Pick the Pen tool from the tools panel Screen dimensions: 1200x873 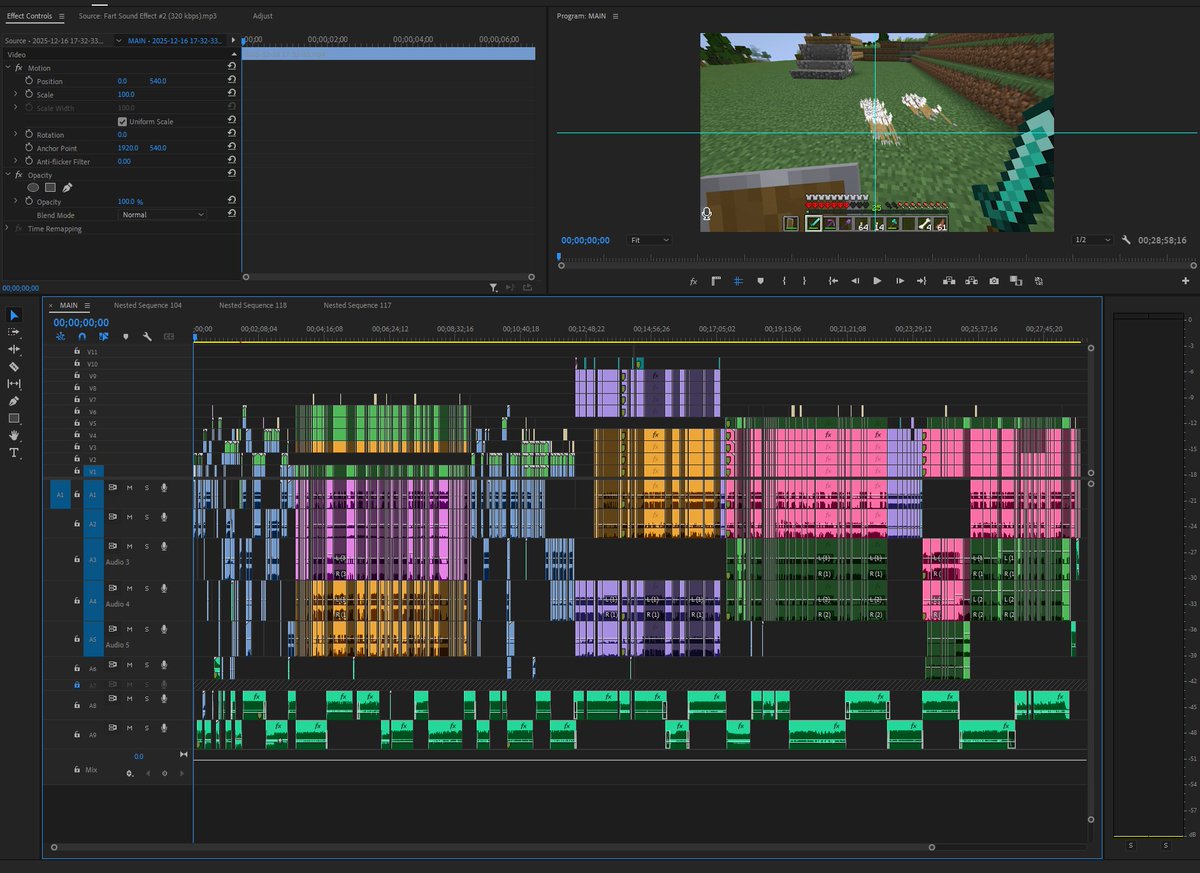tap(14, 398)
